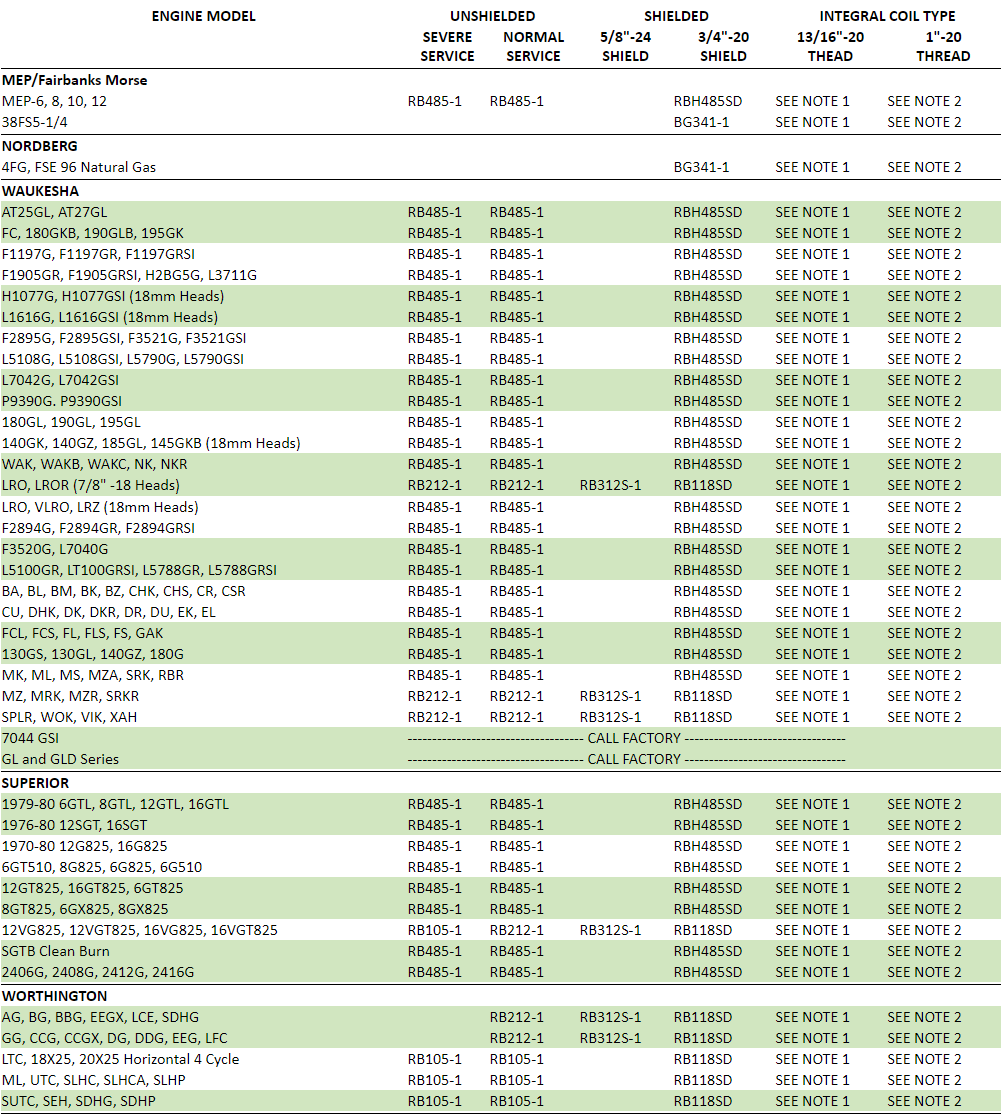Viewport: 1002px width, 1117px height.
Task: Select the MEP/Fairbanks Morse section heading
Action: [75, 80]
